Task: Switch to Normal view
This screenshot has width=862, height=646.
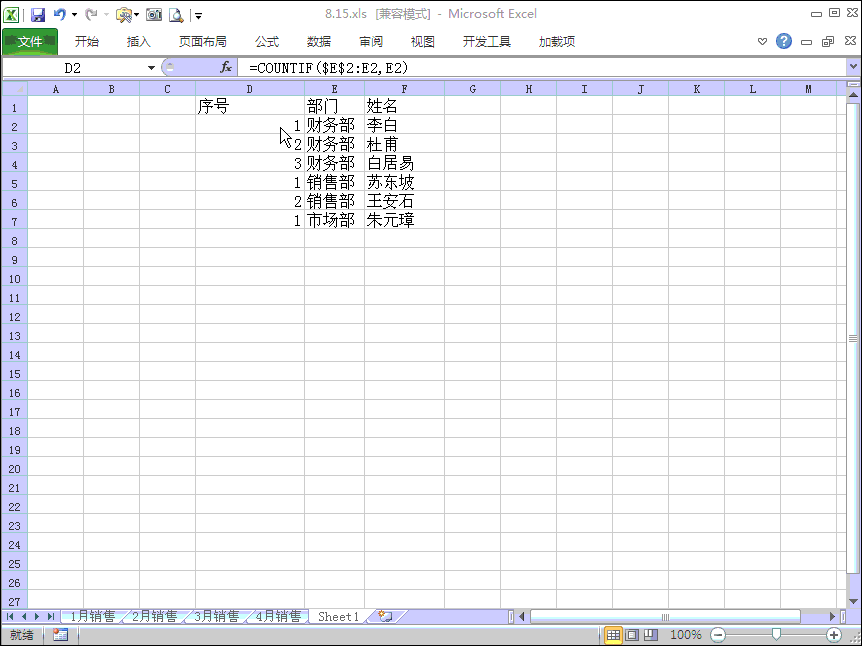Action: coord(613,635)
